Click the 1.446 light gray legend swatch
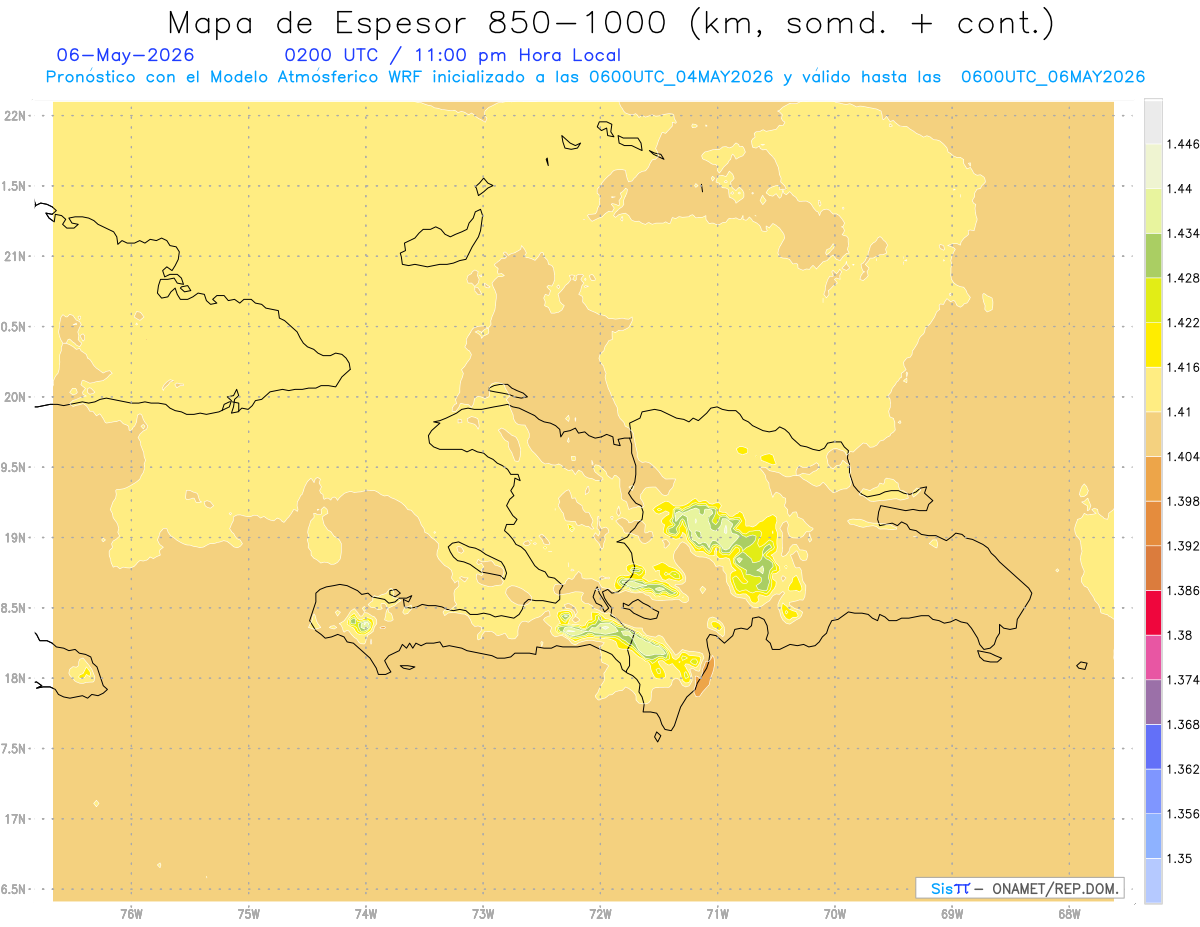This screenshot has width=1200, height=927. pos(1153,121)
